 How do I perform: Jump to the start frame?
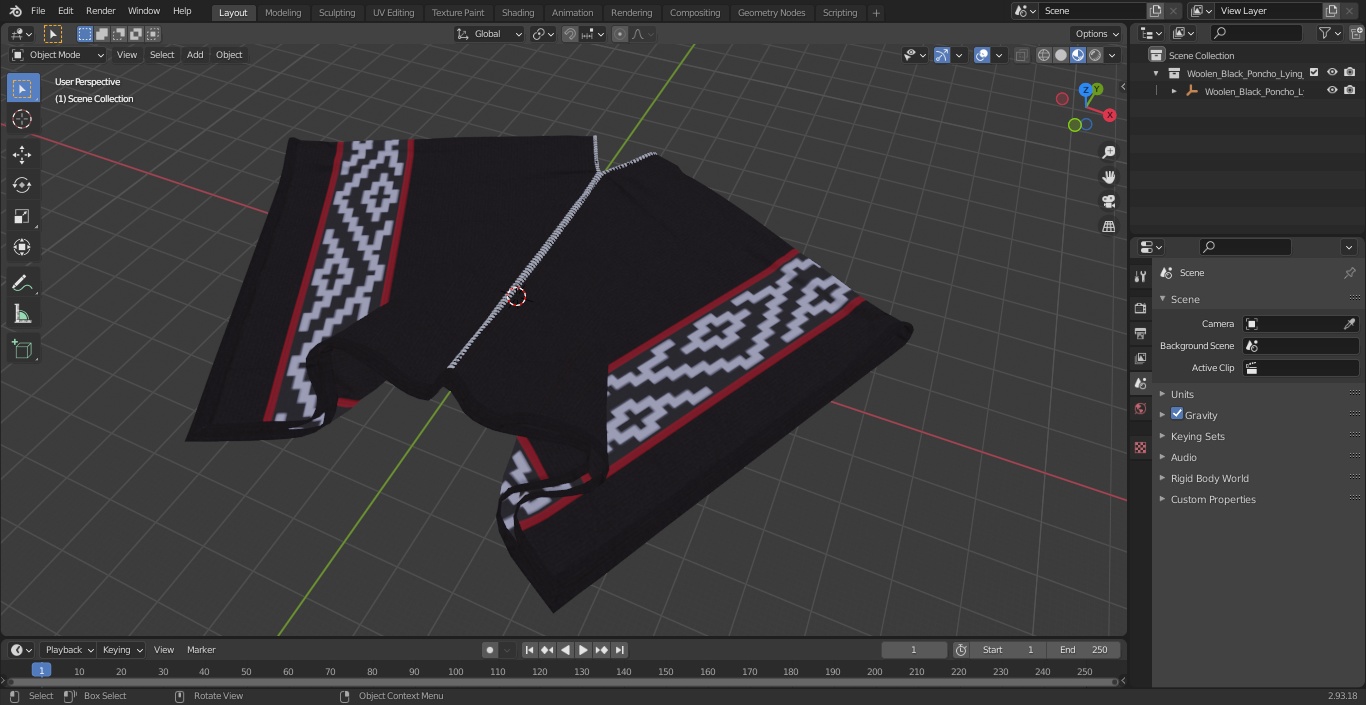[530, 650]
